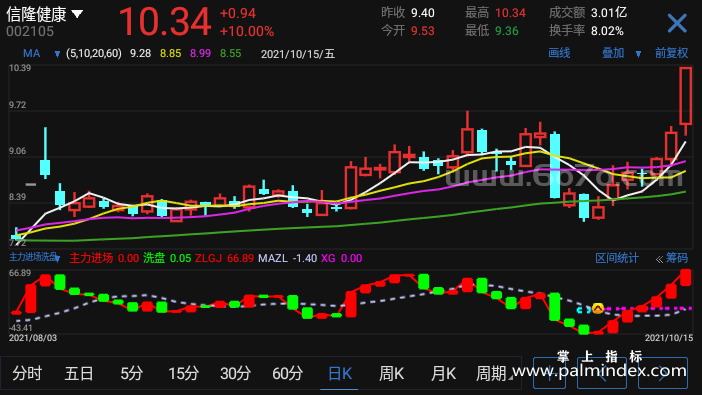702x395 pixels.
Task: Go to previous candle with left arrow
Action: point(601,373)
